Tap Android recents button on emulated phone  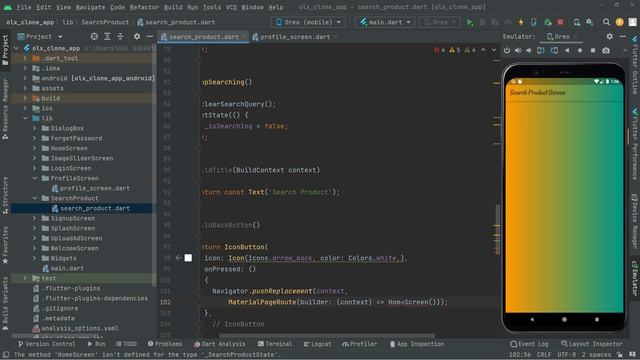(597, 320)
